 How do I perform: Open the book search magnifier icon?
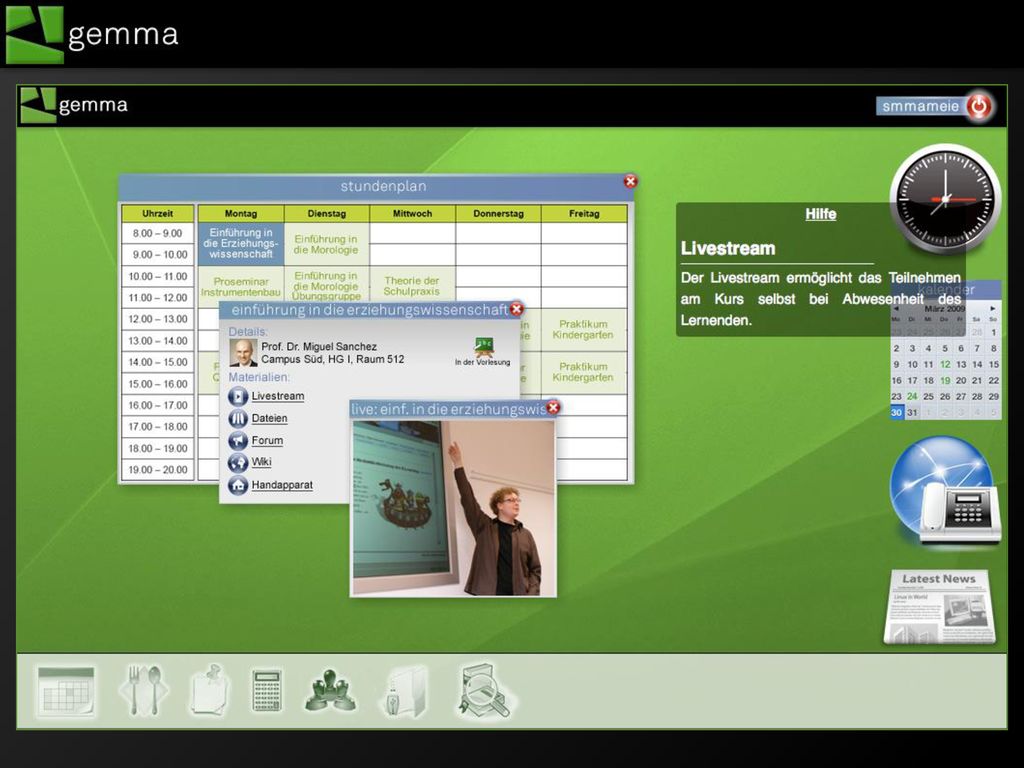click(485, 691)
